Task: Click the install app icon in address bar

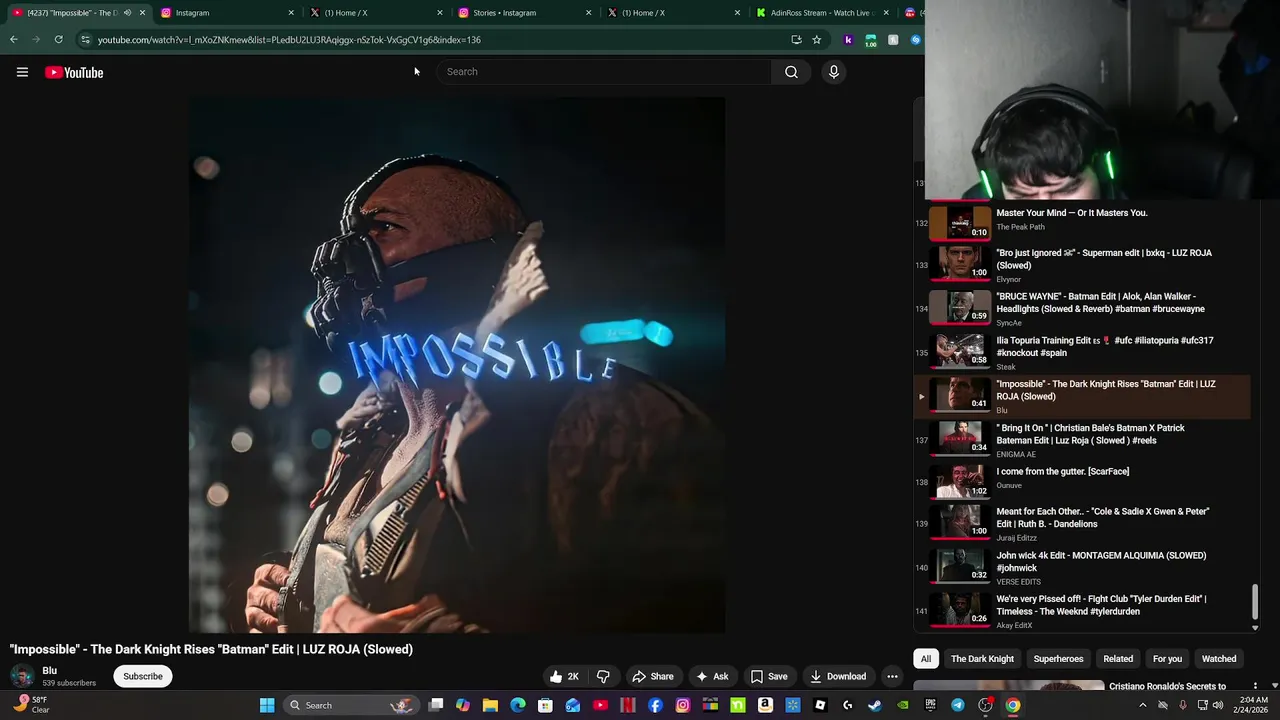Action: (796, 40)
